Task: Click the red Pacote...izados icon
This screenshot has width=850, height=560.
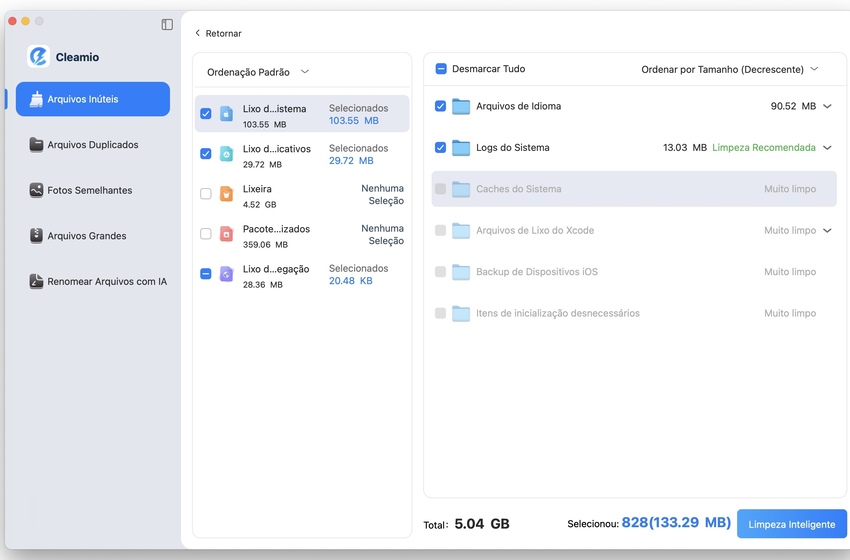Action: tap(227, 234)
